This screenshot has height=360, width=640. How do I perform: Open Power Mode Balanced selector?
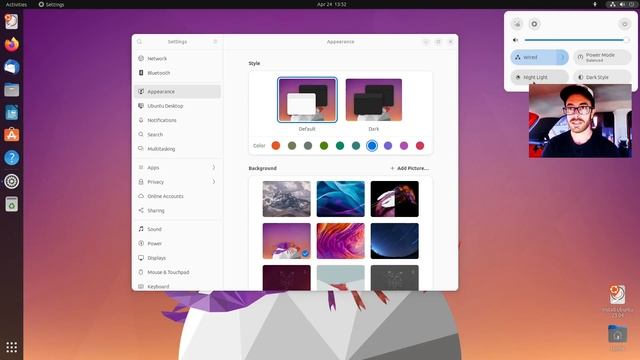[602, 57]
